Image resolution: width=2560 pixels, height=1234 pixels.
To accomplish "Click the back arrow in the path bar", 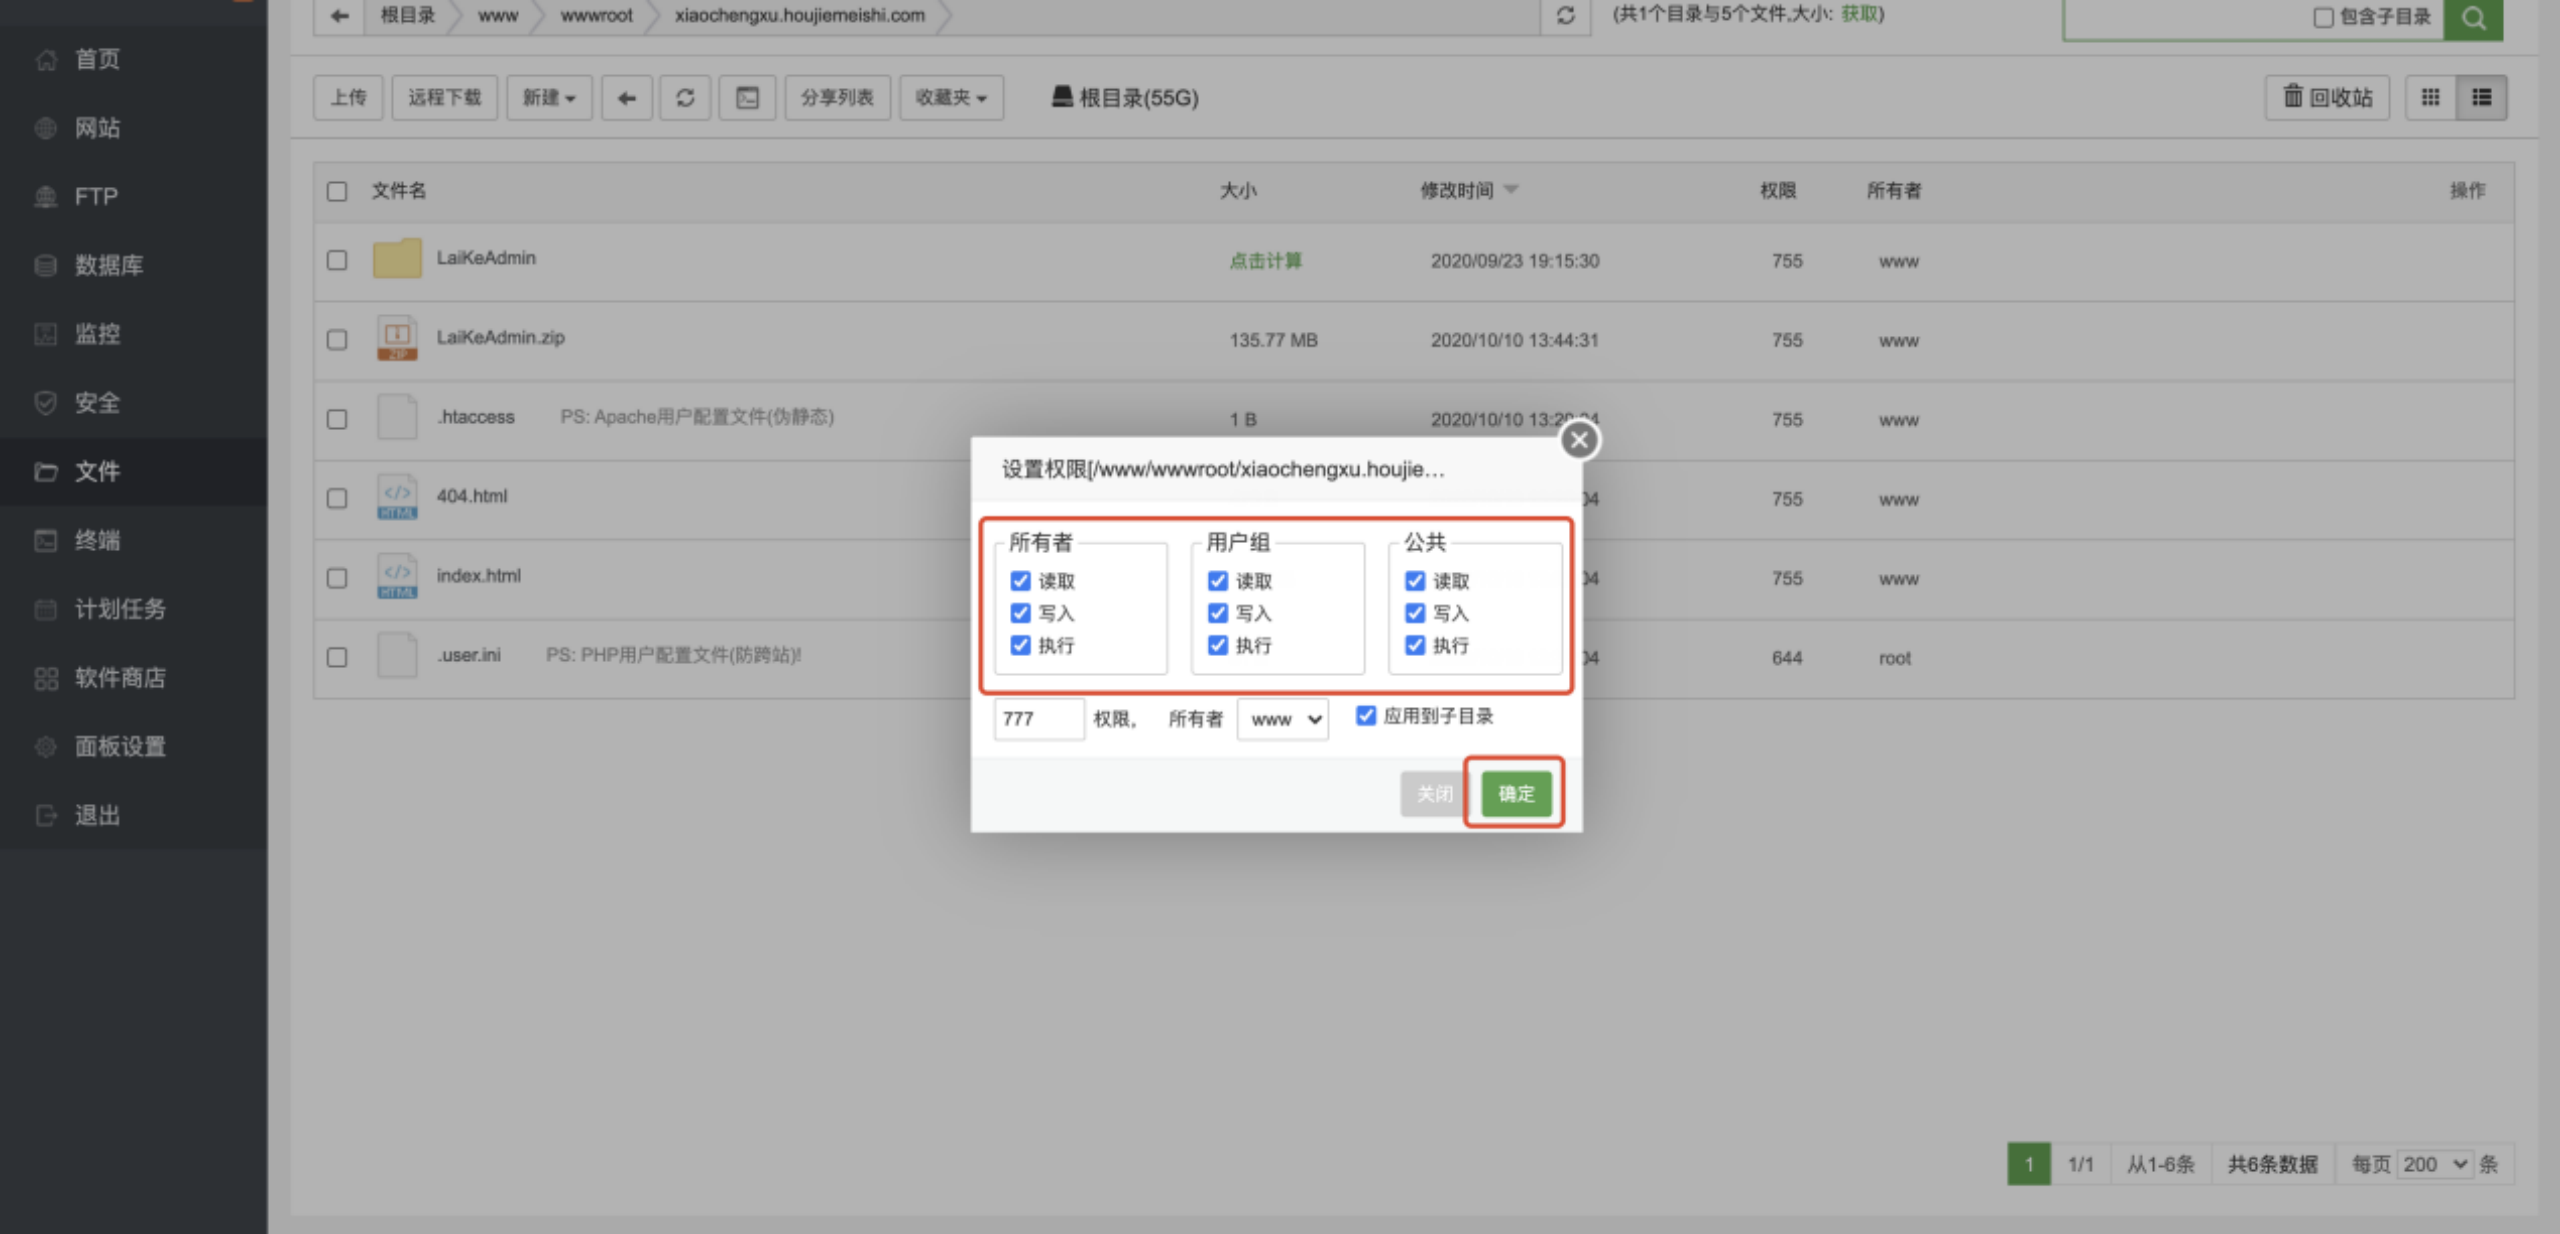I will pos(339,16).
